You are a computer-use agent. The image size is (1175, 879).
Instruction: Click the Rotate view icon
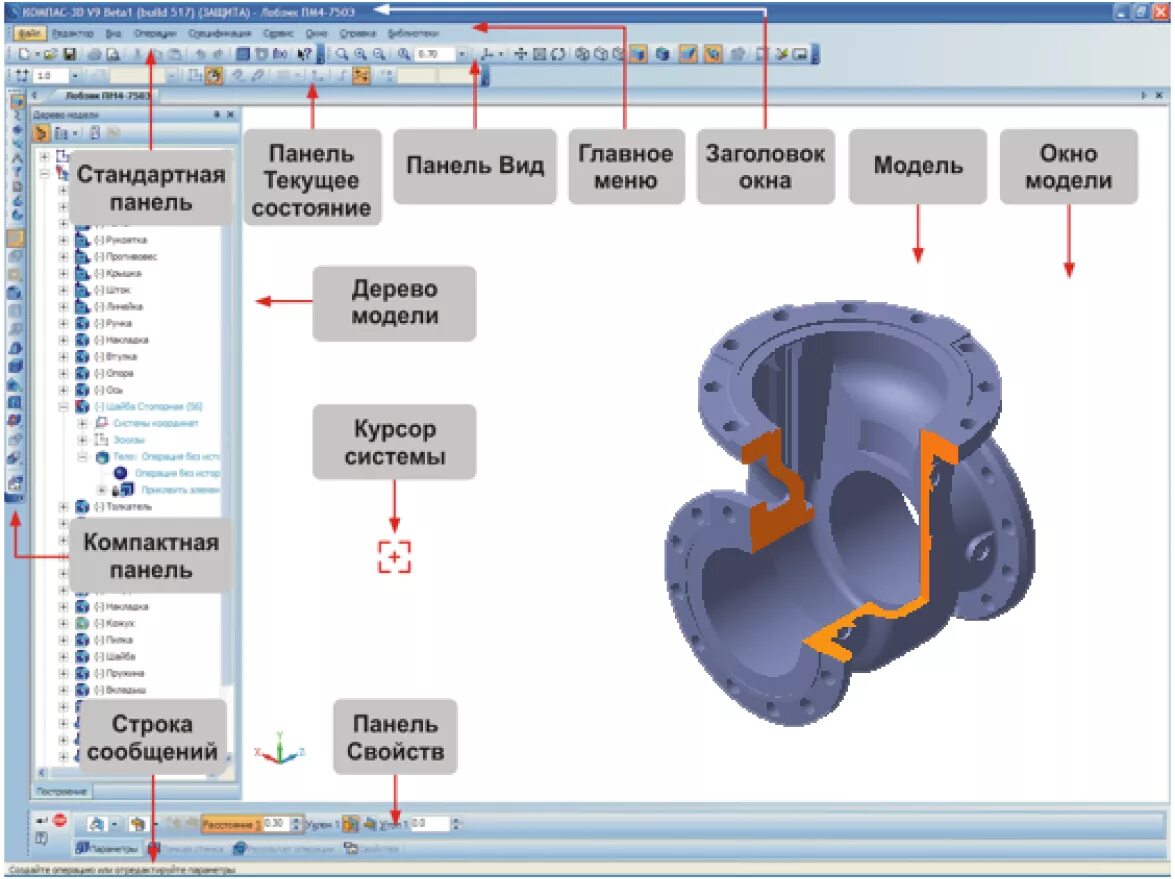point(558,54)
